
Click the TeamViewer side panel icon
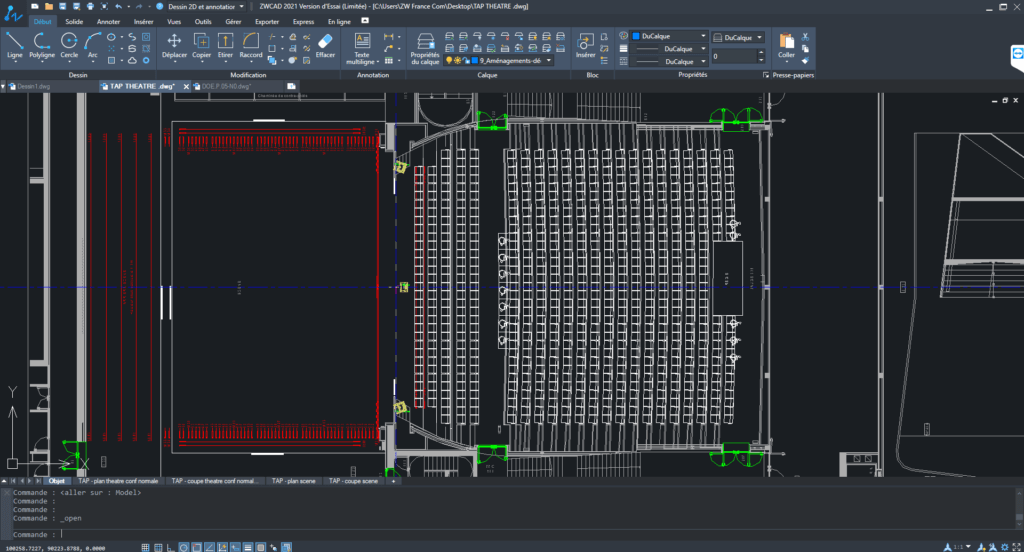pyautogui.click(x=1017, y=56)
